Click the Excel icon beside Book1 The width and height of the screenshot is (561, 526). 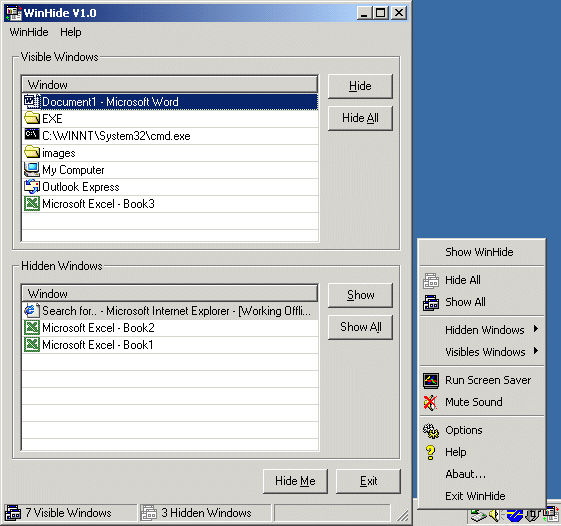pyautogui.click(x=31, y=345)
